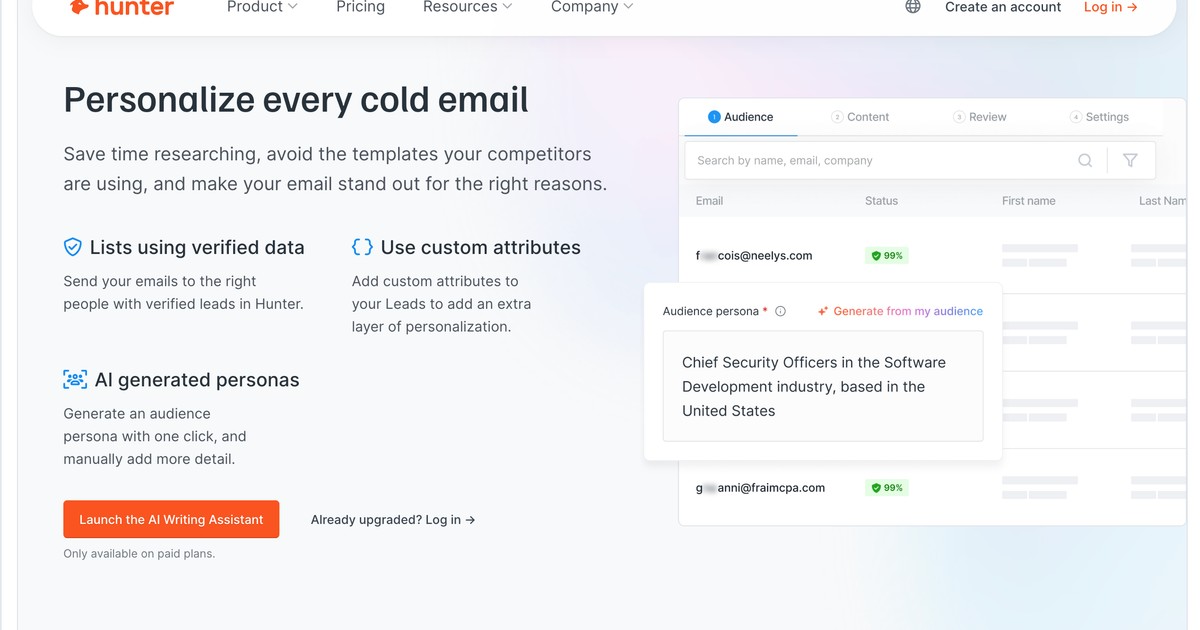Click the 99% verified badge for neelys.com email
Image resolution: width=1200 pixels, height=630 pixels.
(x=887, y=256)
